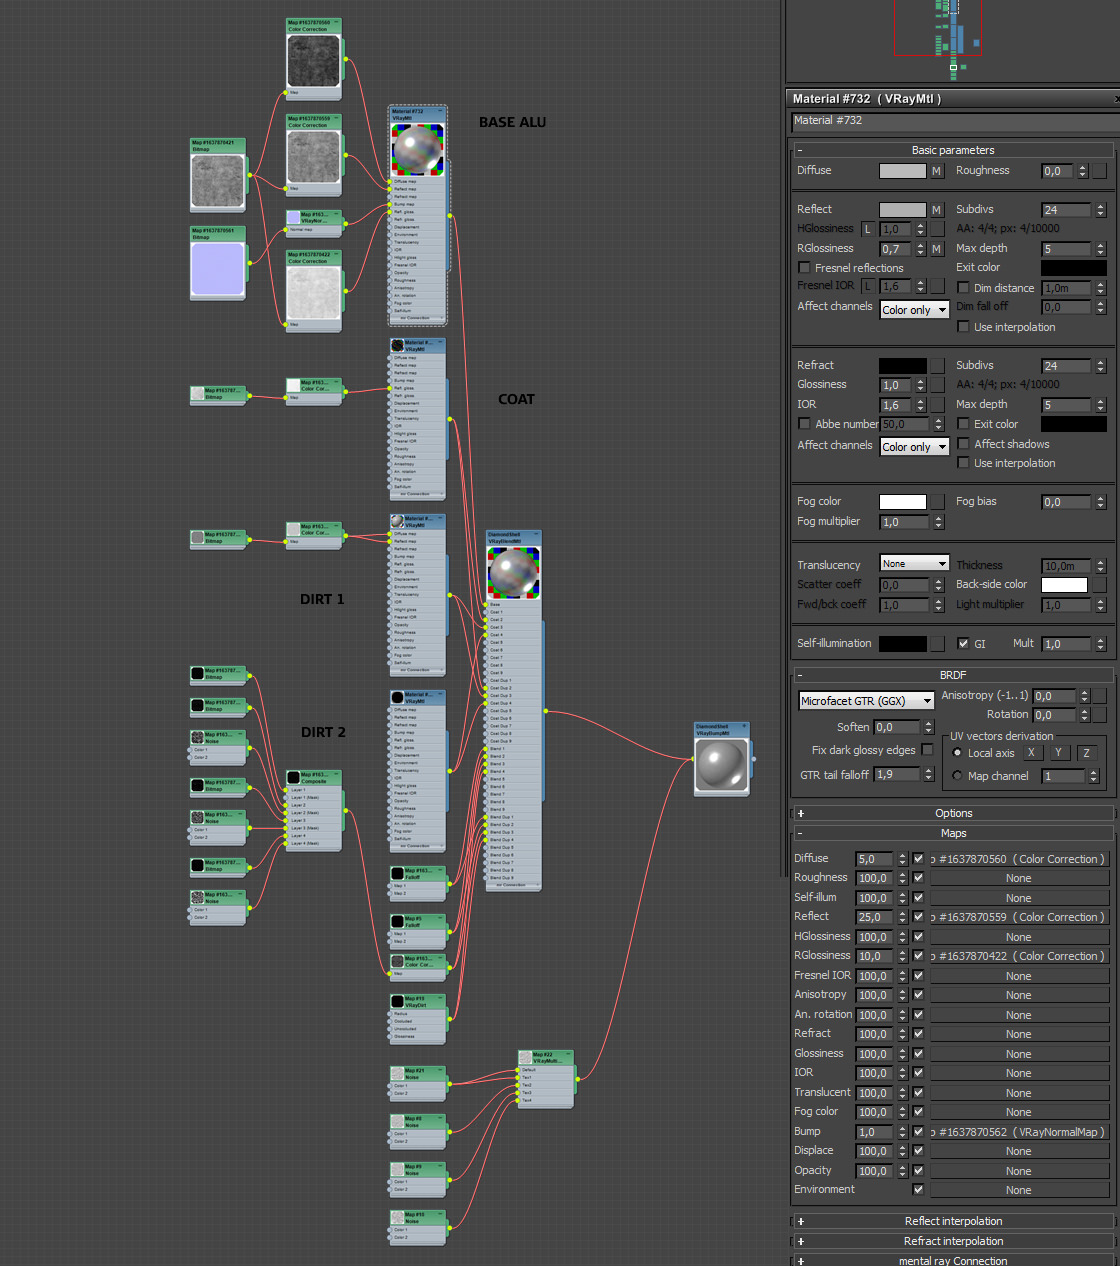Open Diffuse map #1637870560 Color Correction button
The width and height of the screenshot is (1120, 1266).
click(x=1019, y=859)
